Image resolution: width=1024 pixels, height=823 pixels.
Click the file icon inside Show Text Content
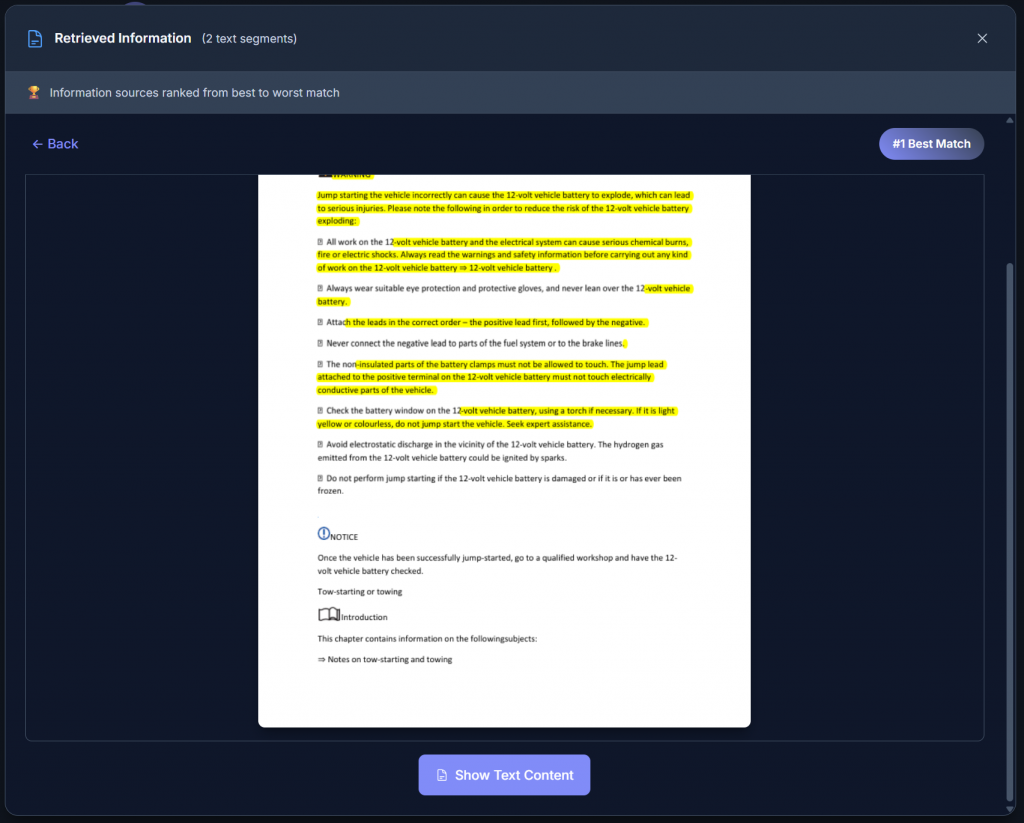[x=442, y=775]
